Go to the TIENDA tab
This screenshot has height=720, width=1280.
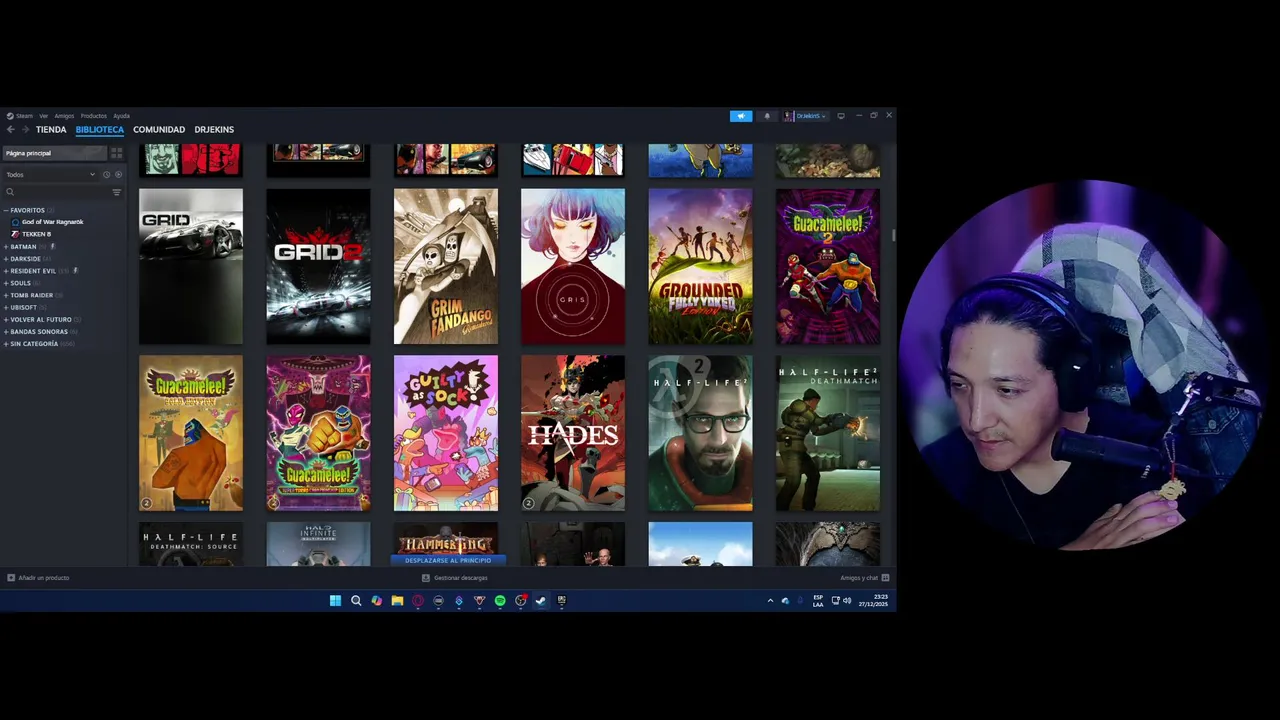tap(51, 130)
